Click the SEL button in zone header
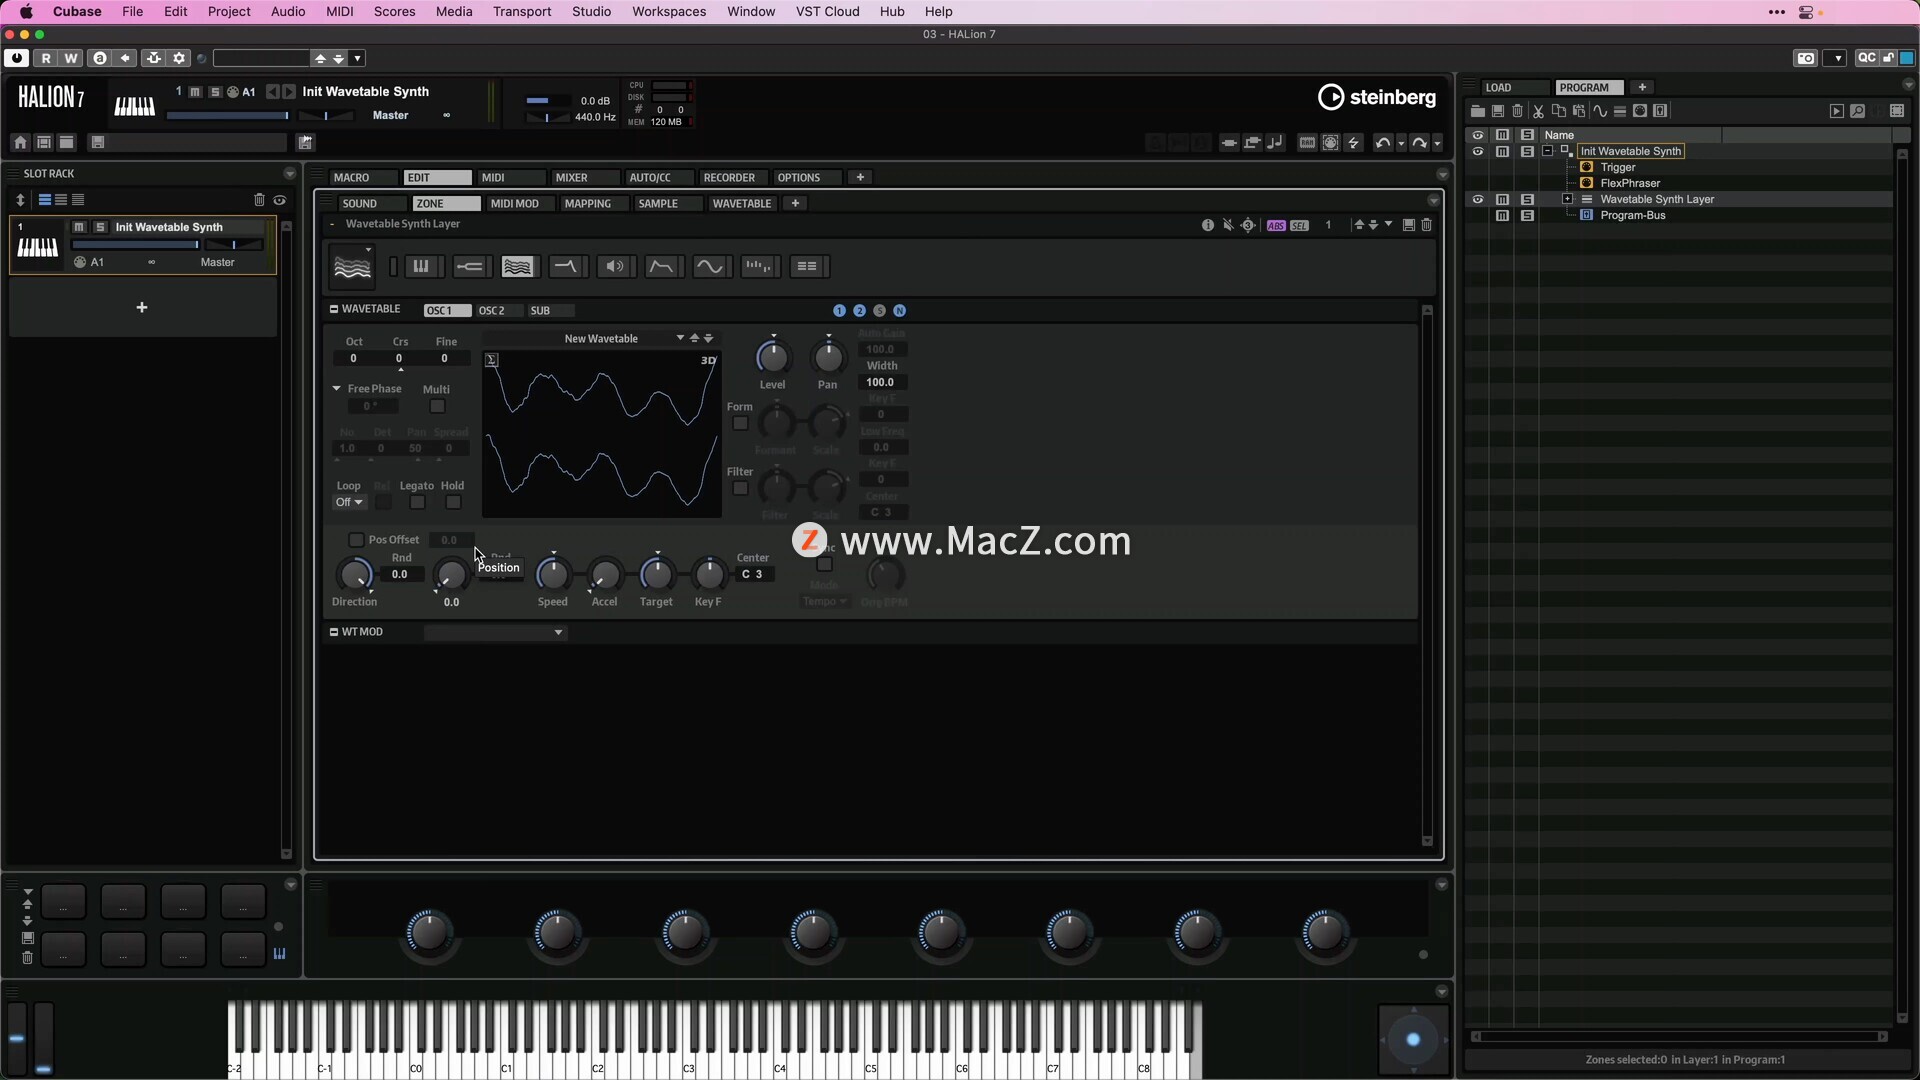This screenshot has height=1080, width=1920. coord(1299,226)
